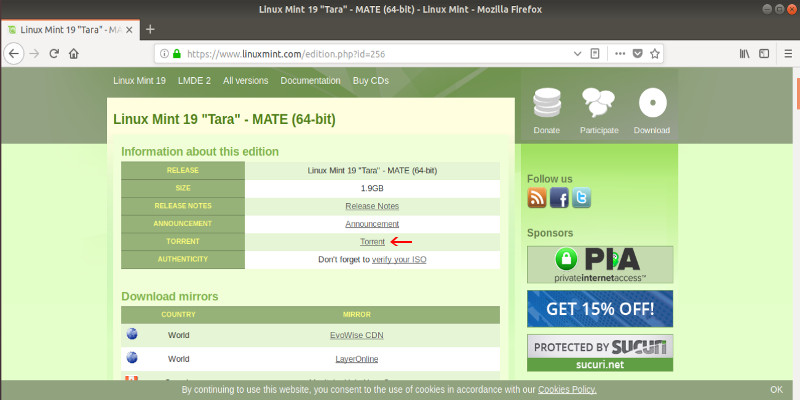The width and height of the screenshot is (800, 400).
Task: Open the Library bookmarks icon
Action: point(744,54)
